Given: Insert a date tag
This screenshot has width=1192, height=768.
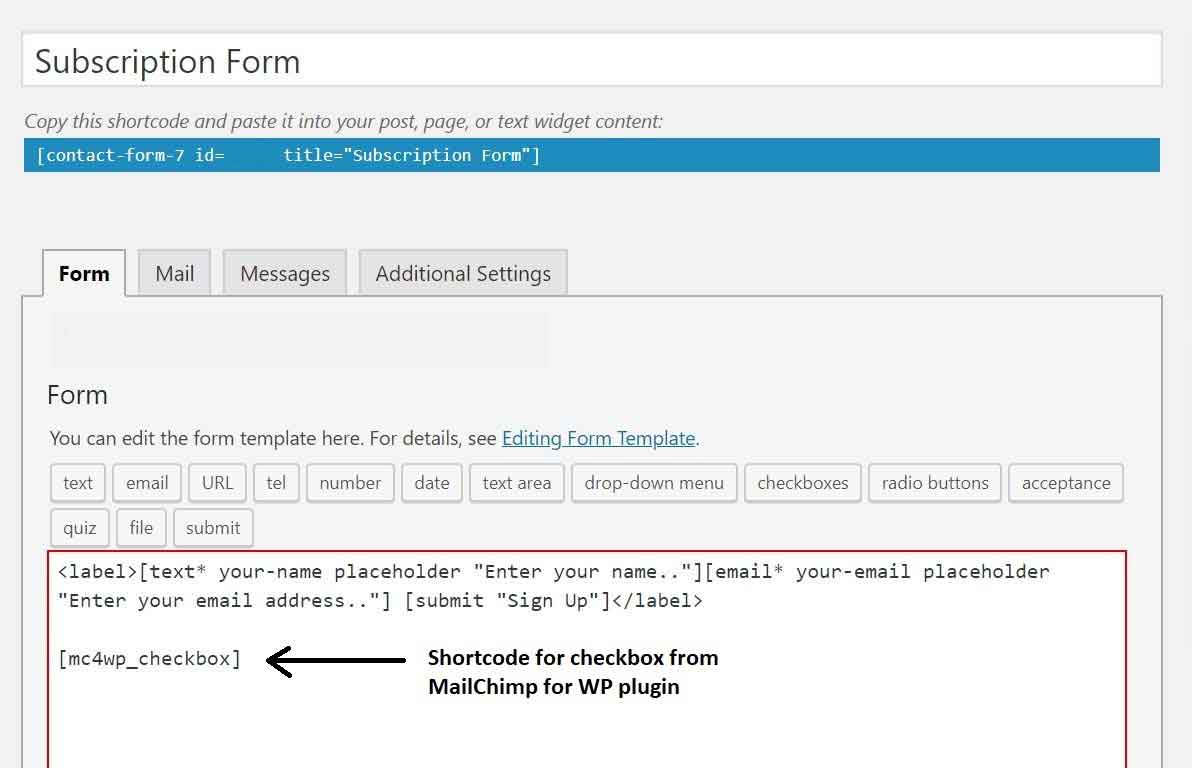Looking at the screenshot, I should pyautogui.click(x=432, y=483).
